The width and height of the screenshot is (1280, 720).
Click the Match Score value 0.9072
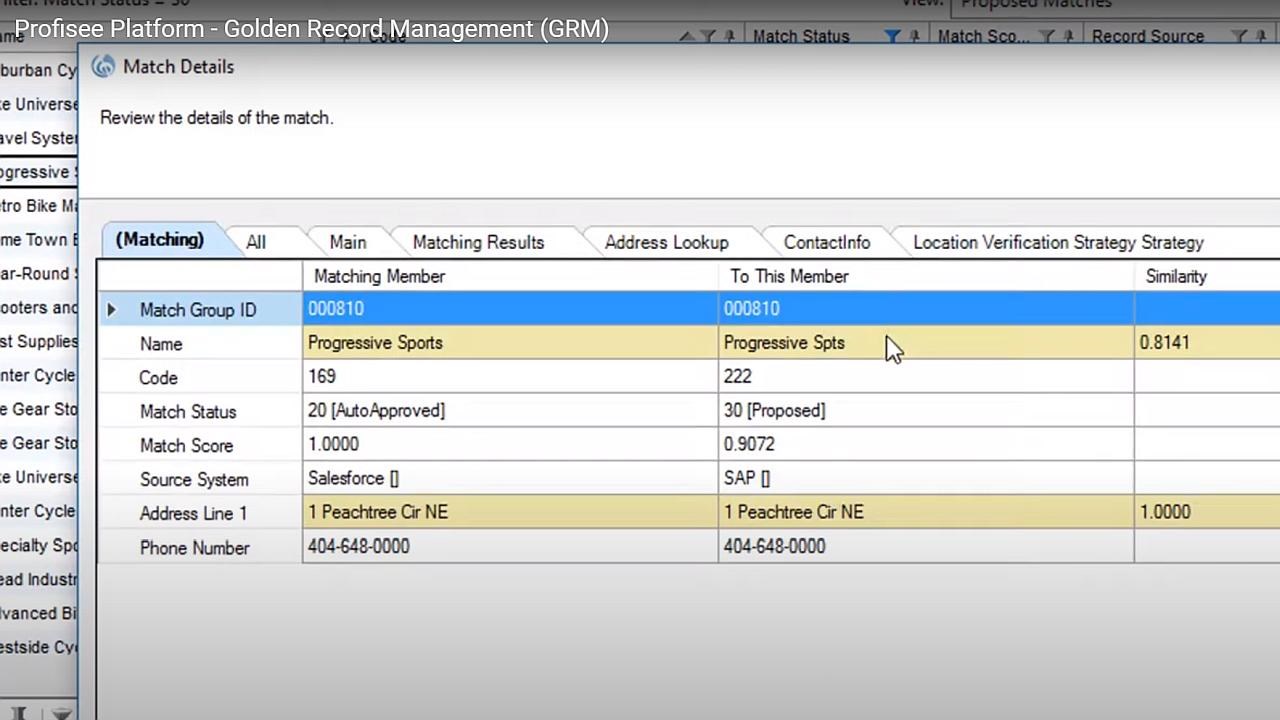(x=926, y=445)
